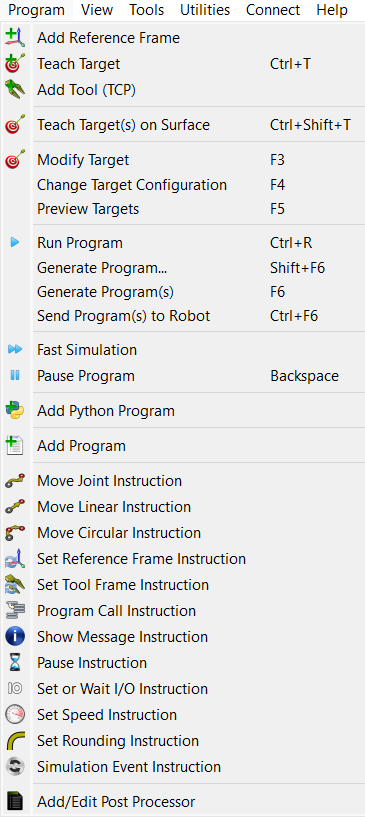Click the Add Tool (TCP) gripper icon

[15, 90]
